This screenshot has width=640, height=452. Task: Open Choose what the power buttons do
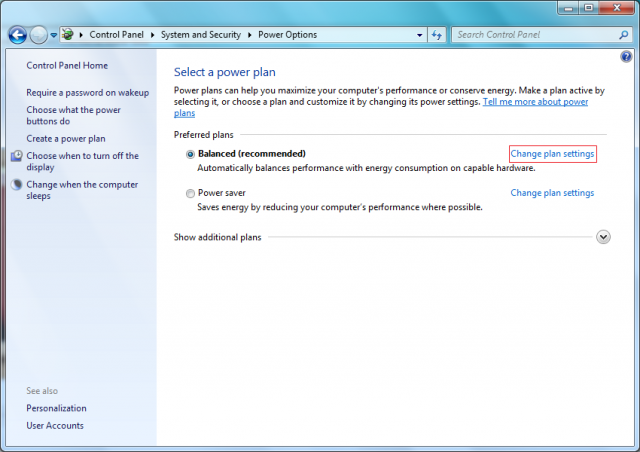[x=73, y=116]
